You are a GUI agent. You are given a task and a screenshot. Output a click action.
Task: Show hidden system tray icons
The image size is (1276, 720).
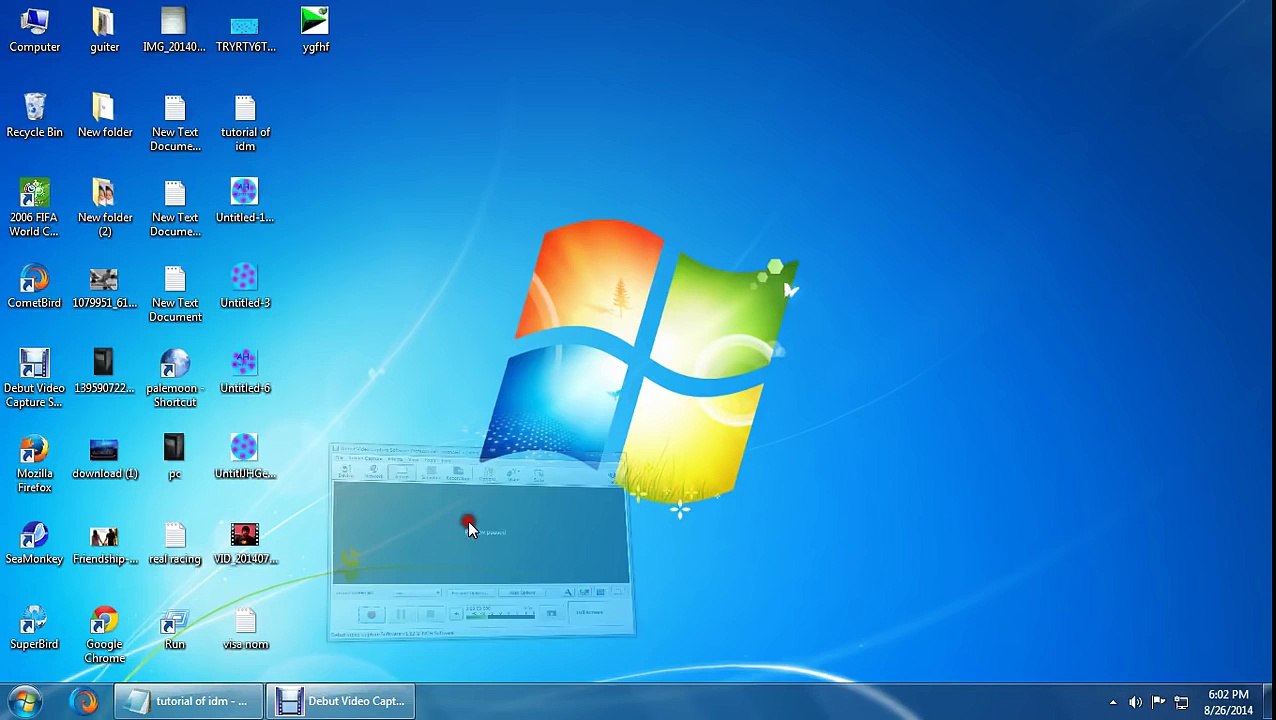[x=1113, y=702]
